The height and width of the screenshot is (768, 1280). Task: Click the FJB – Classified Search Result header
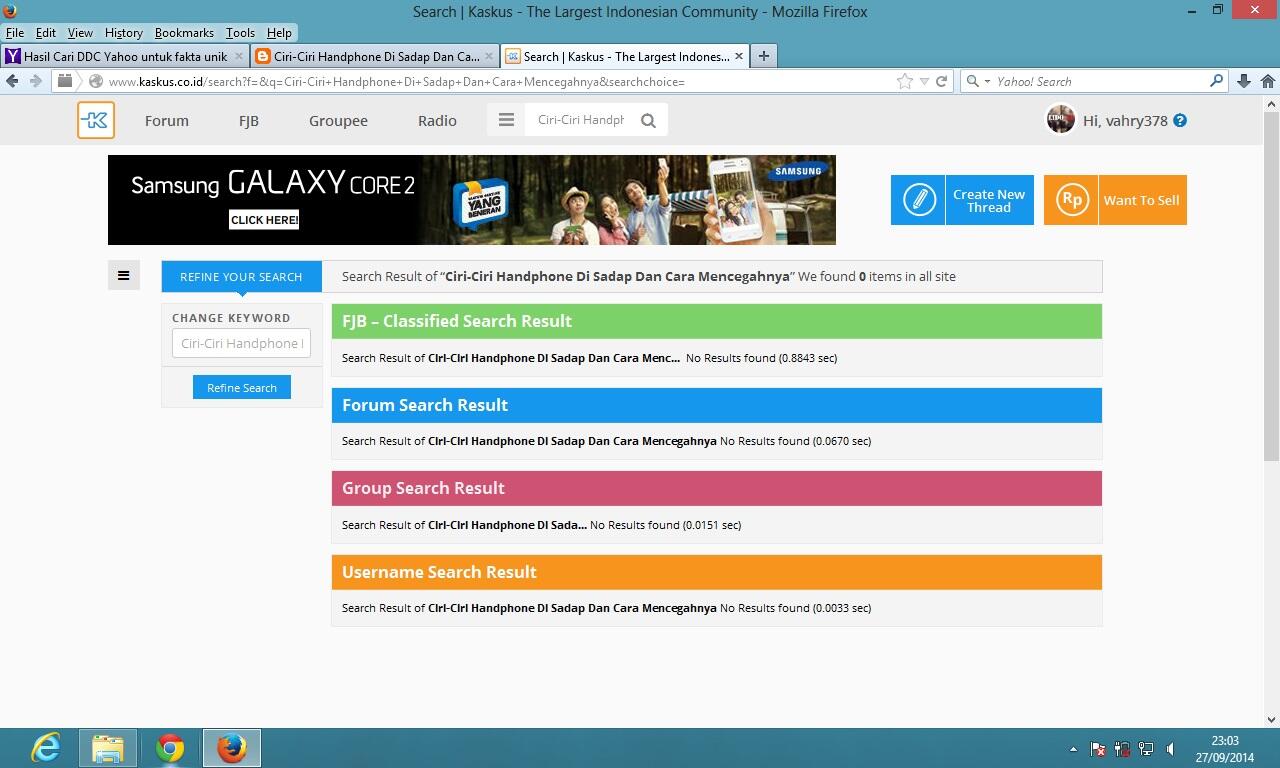coord(716,321)
